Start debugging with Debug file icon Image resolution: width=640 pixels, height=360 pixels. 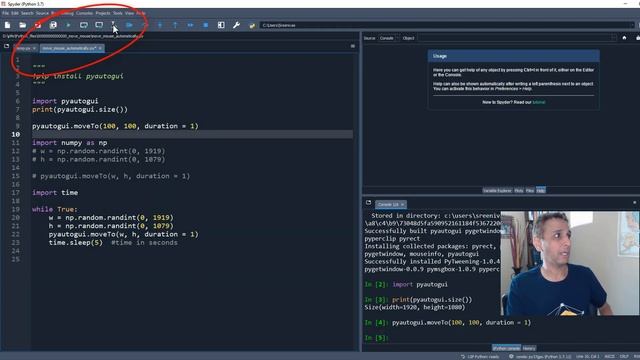point(129,25)
